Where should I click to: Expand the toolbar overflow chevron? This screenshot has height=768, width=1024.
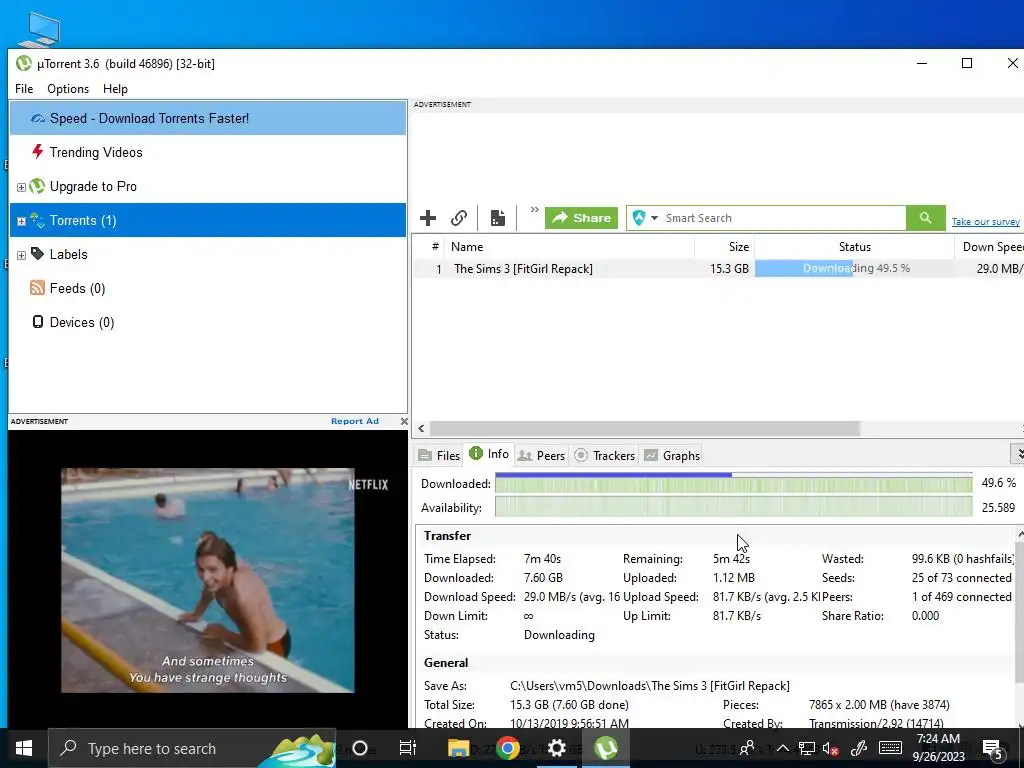[x=534, y=210]
